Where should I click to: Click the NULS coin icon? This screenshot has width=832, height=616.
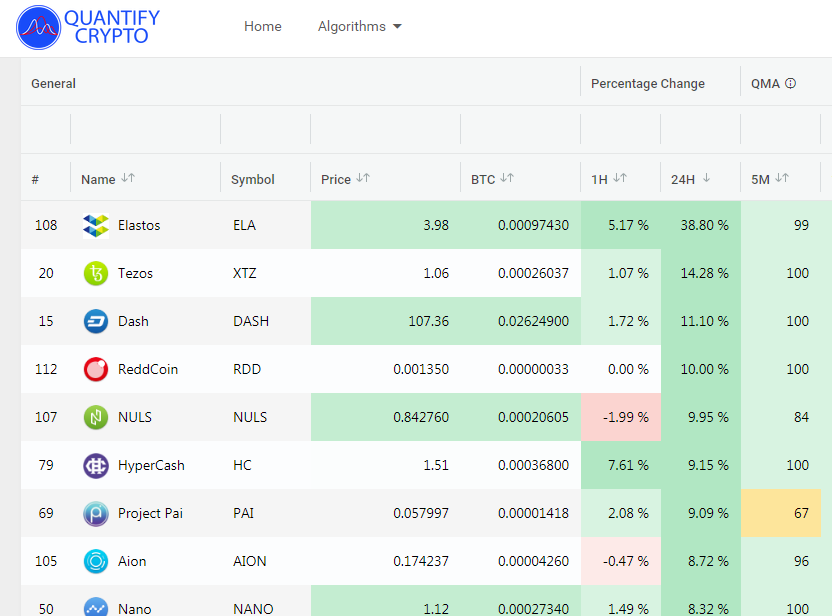click(96, 418)
